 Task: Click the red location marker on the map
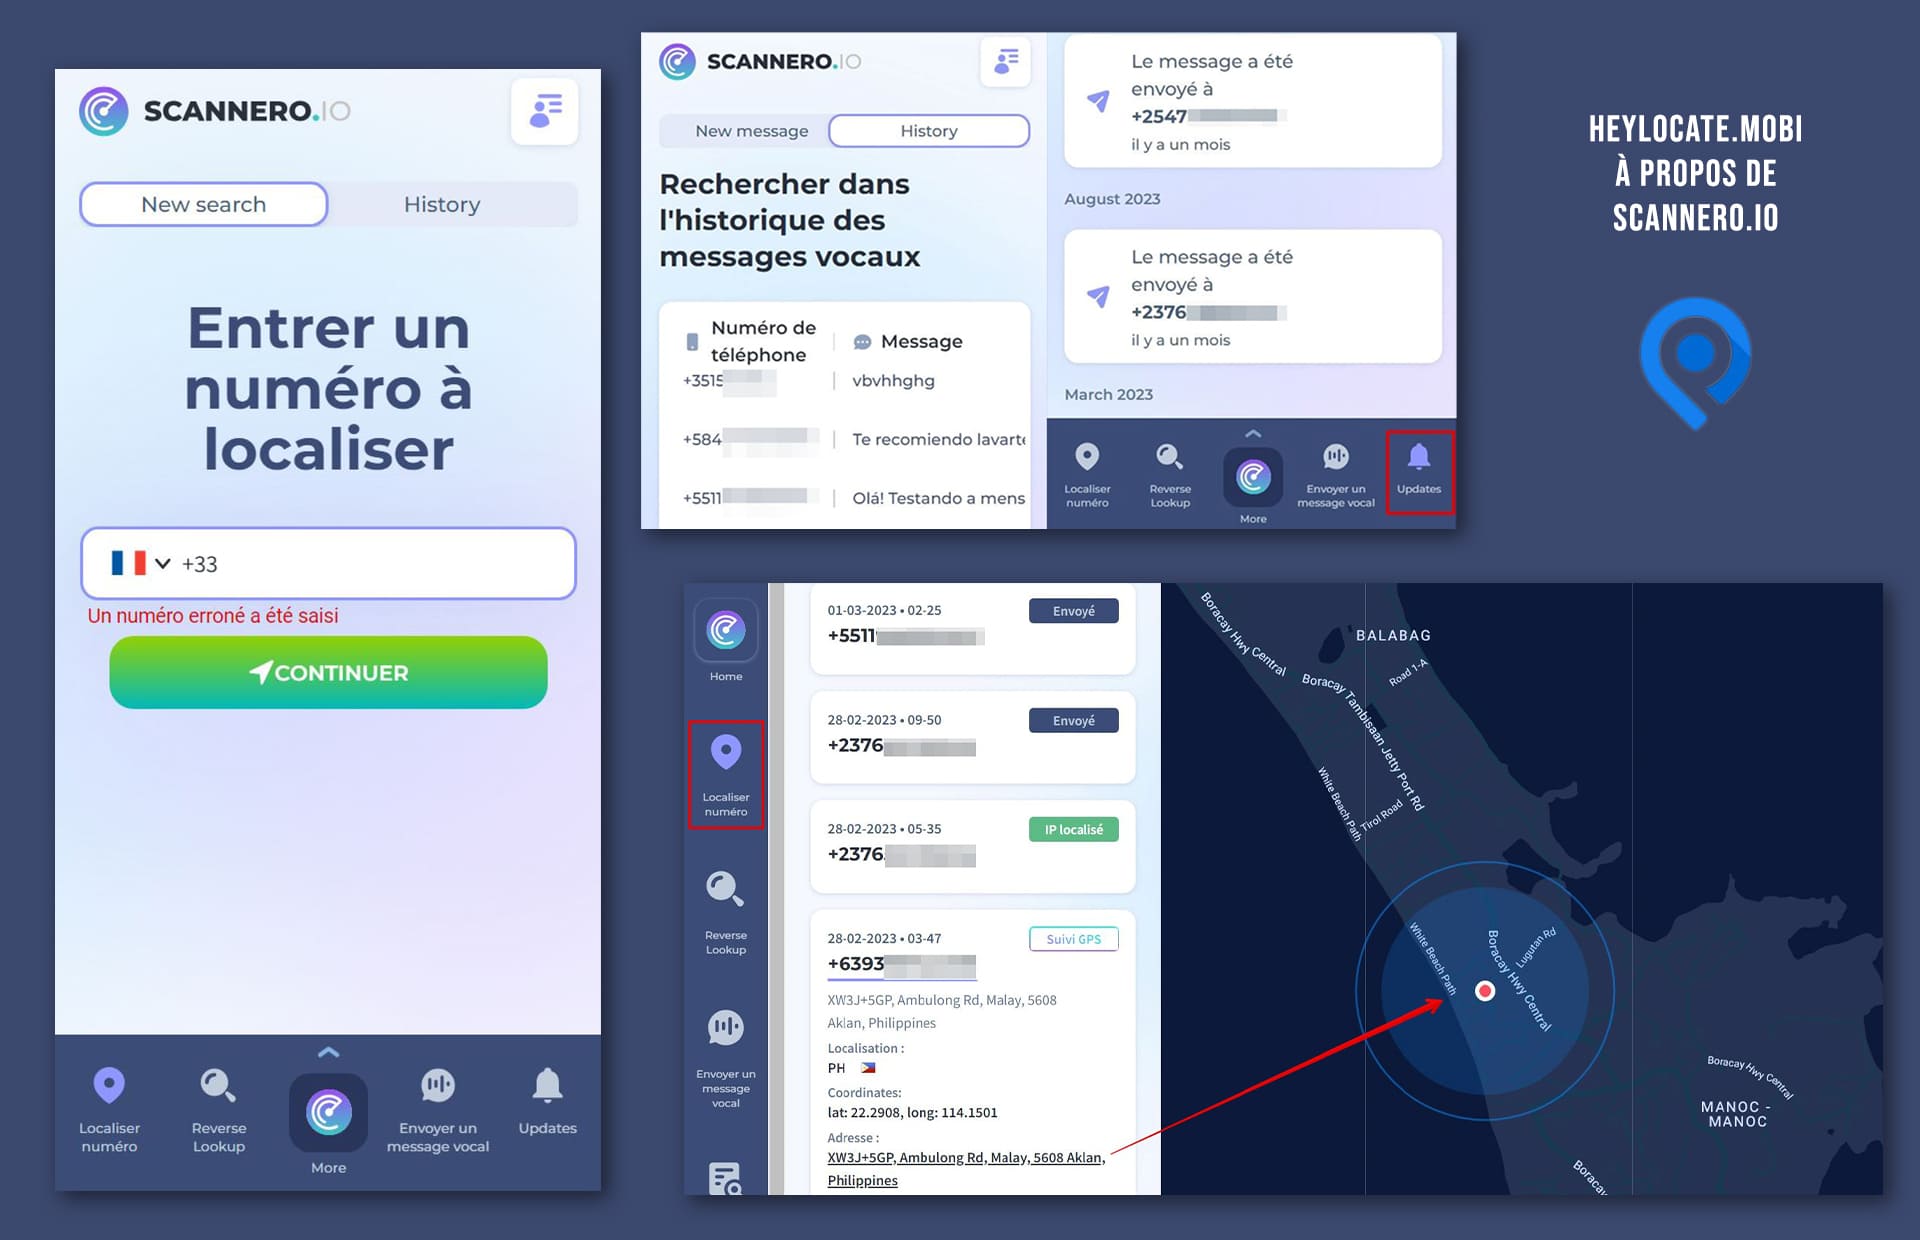point(1485,991)
